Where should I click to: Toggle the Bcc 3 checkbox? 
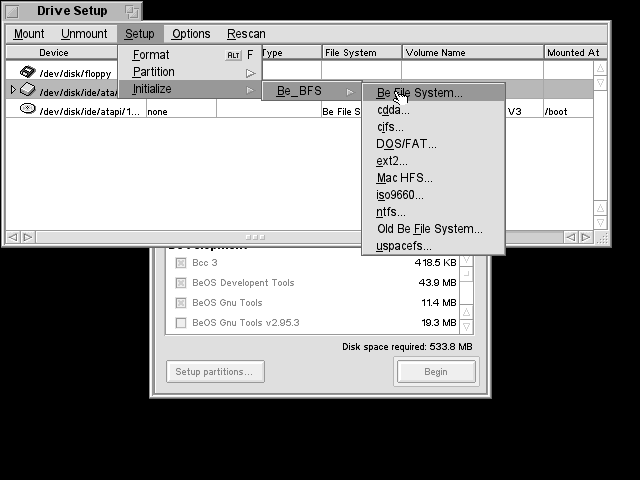coord(181,263)
